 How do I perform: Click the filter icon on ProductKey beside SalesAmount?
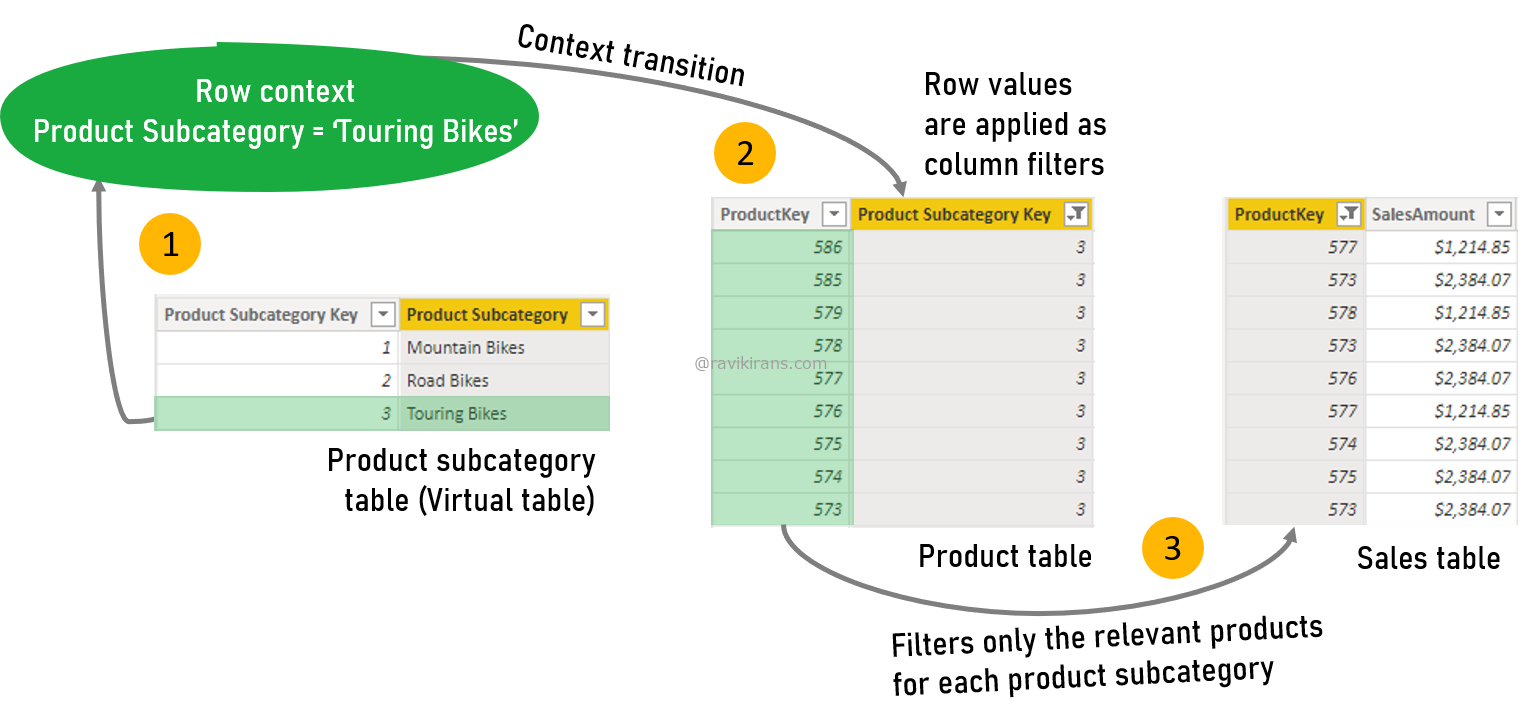click(1349, 214)
